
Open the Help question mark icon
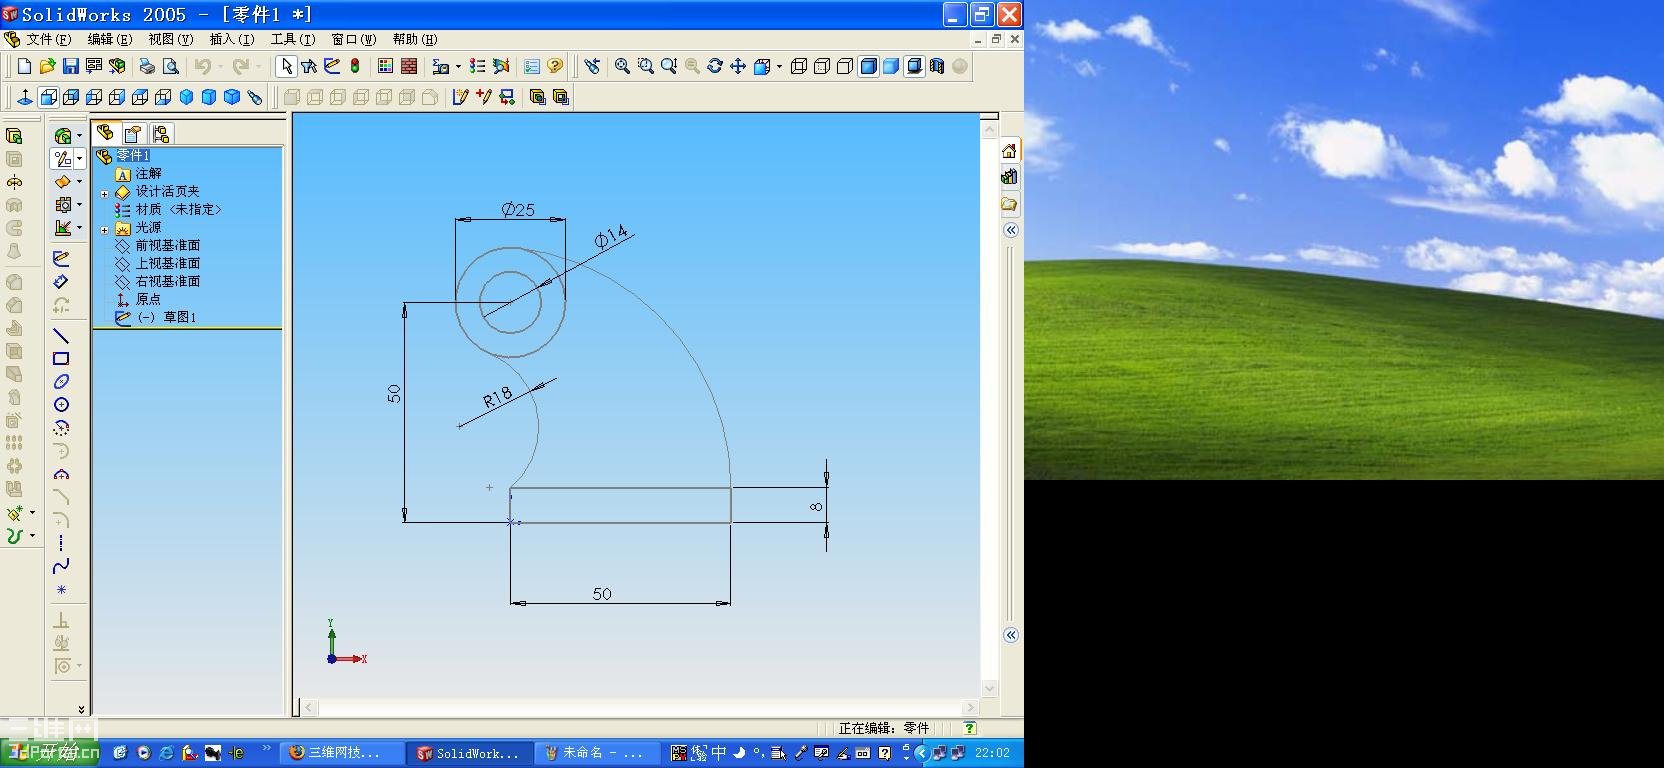[x=555, y=66]
